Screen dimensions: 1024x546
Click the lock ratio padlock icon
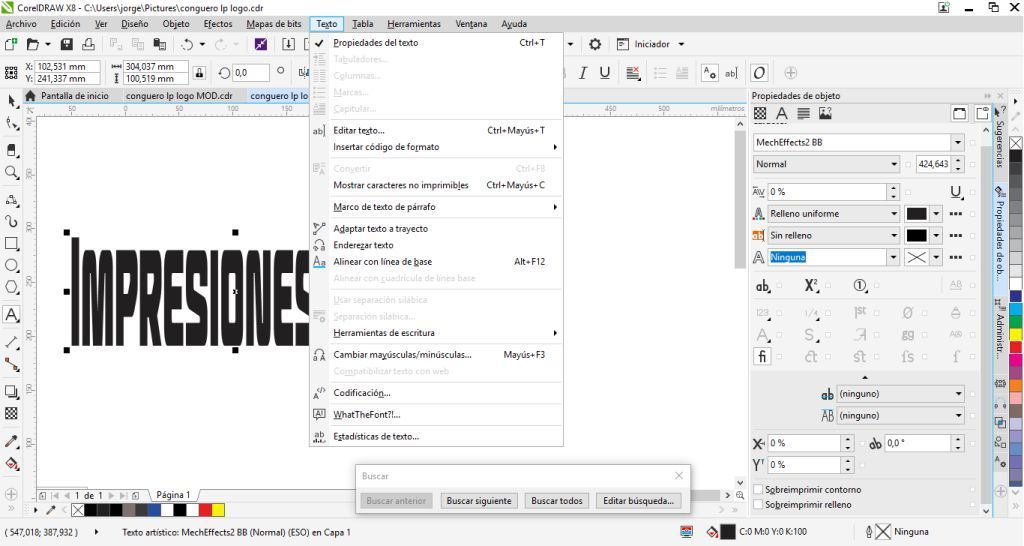tap(200, 72)
